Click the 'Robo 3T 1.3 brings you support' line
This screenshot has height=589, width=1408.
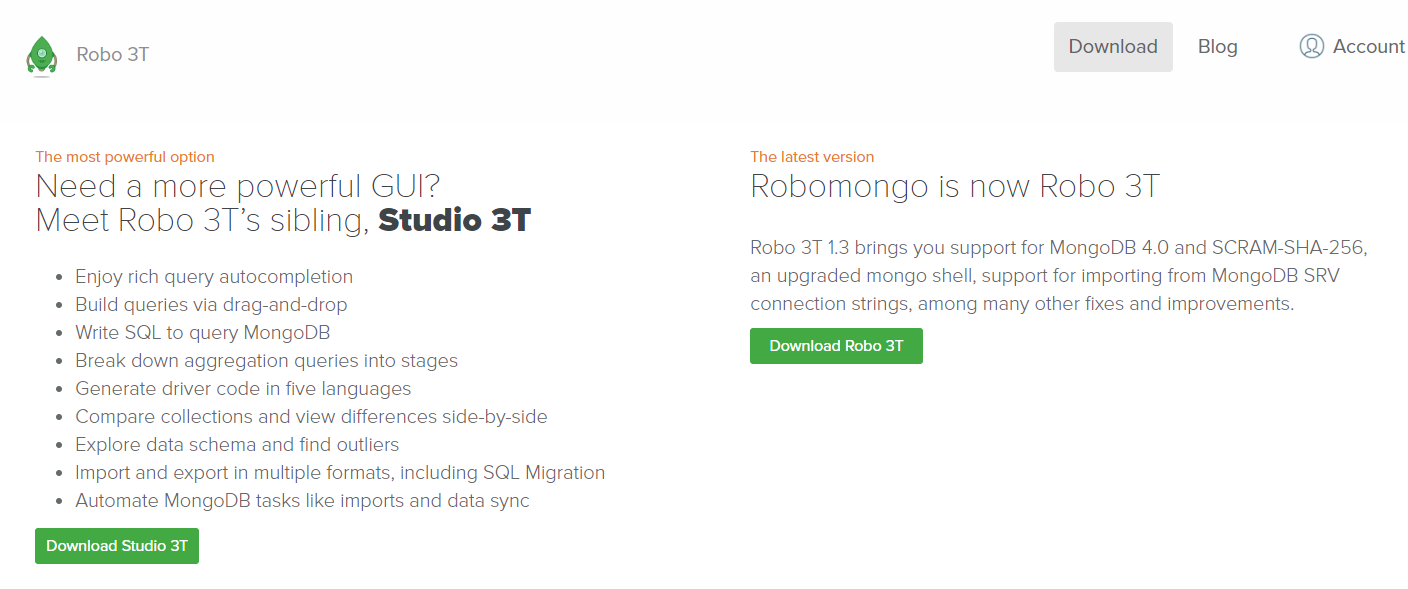coord(1058,247)
